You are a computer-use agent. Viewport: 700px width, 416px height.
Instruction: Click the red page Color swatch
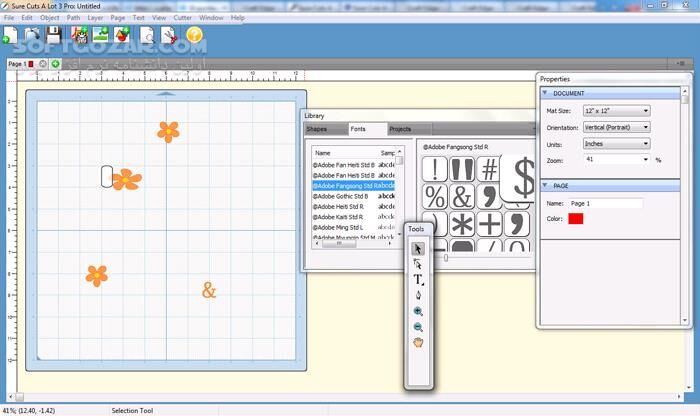click(576, 219)
